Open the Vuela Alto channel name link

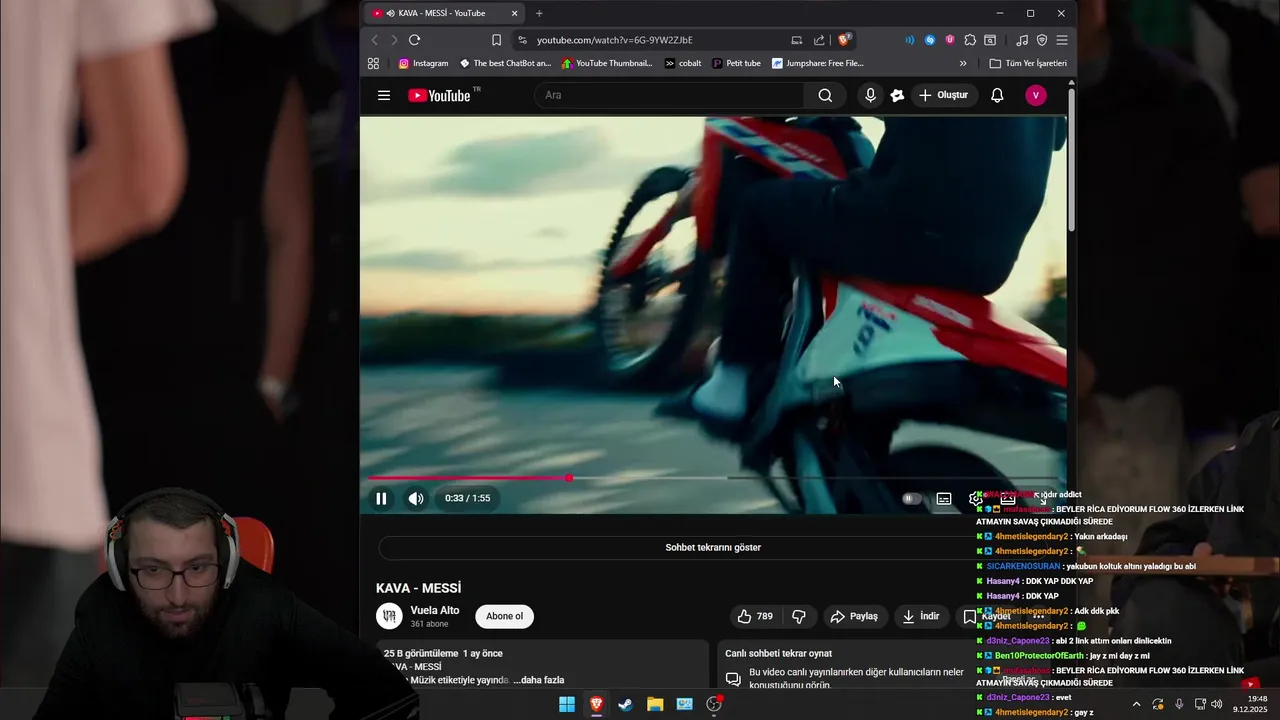pos(435,610)
